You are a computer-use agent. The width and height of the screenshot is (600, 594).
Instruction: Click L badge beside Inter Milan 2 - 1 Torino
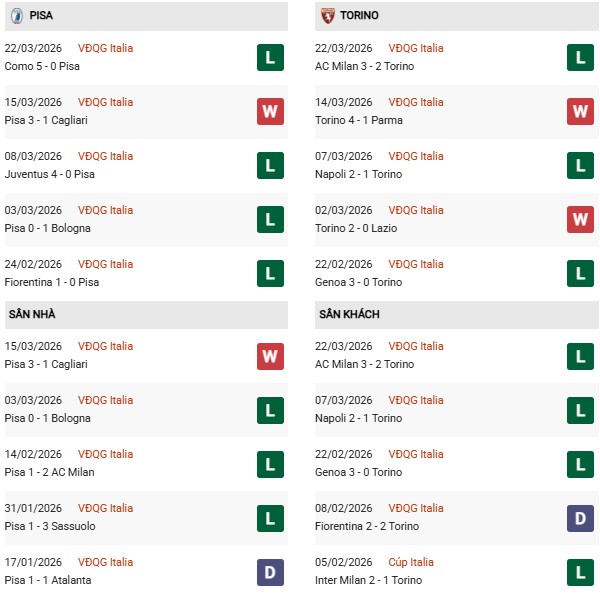tap(580, 571)
